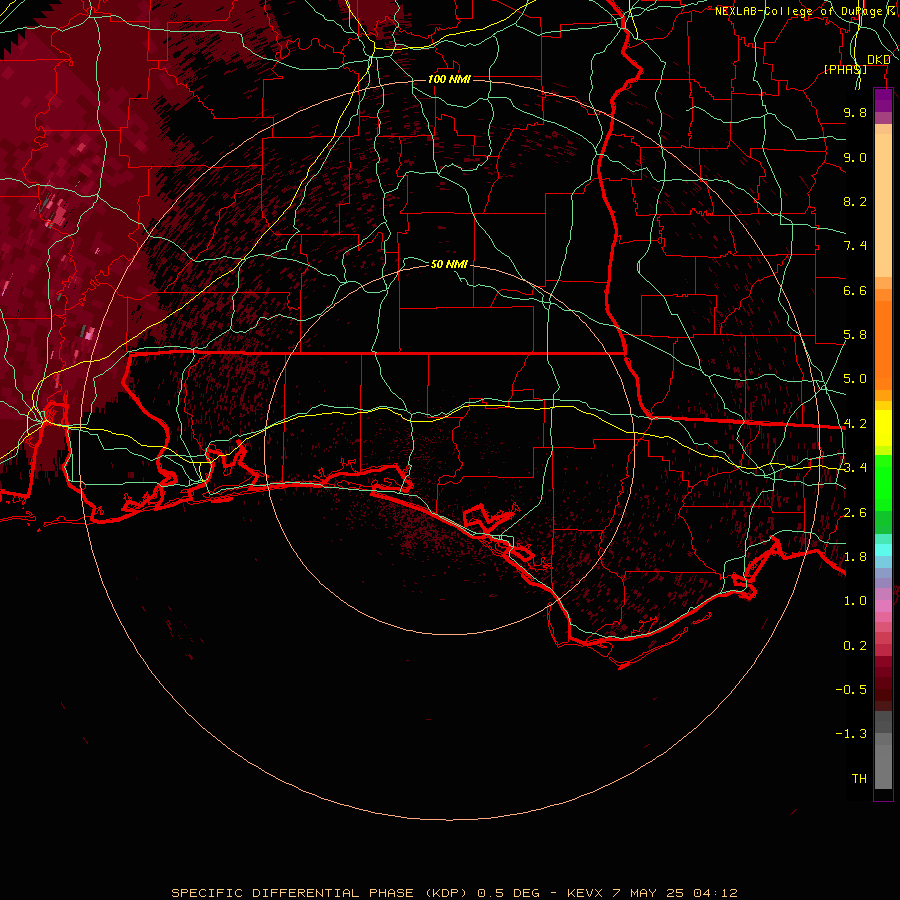Click the yellow segment of the color bar
This screenshot has width=900, height=900.
(x=883, y=428)
